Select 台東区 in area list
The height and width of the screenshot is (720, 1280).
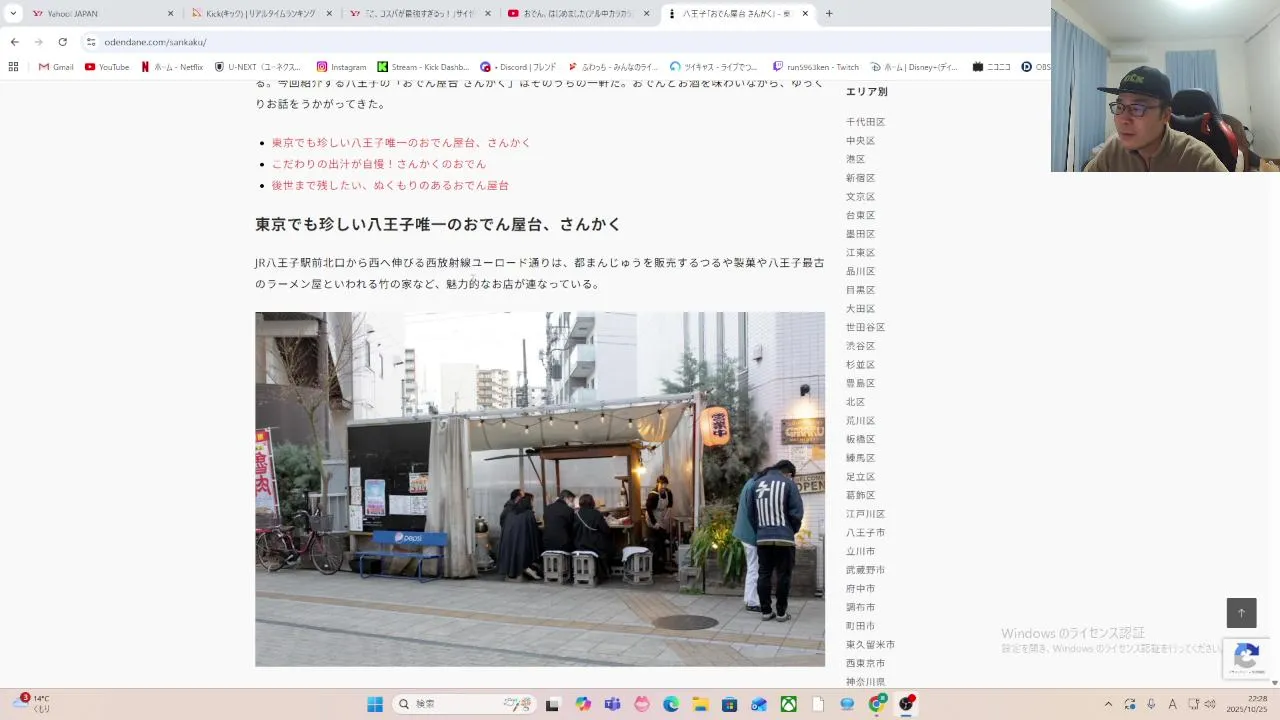pos(860,215)
